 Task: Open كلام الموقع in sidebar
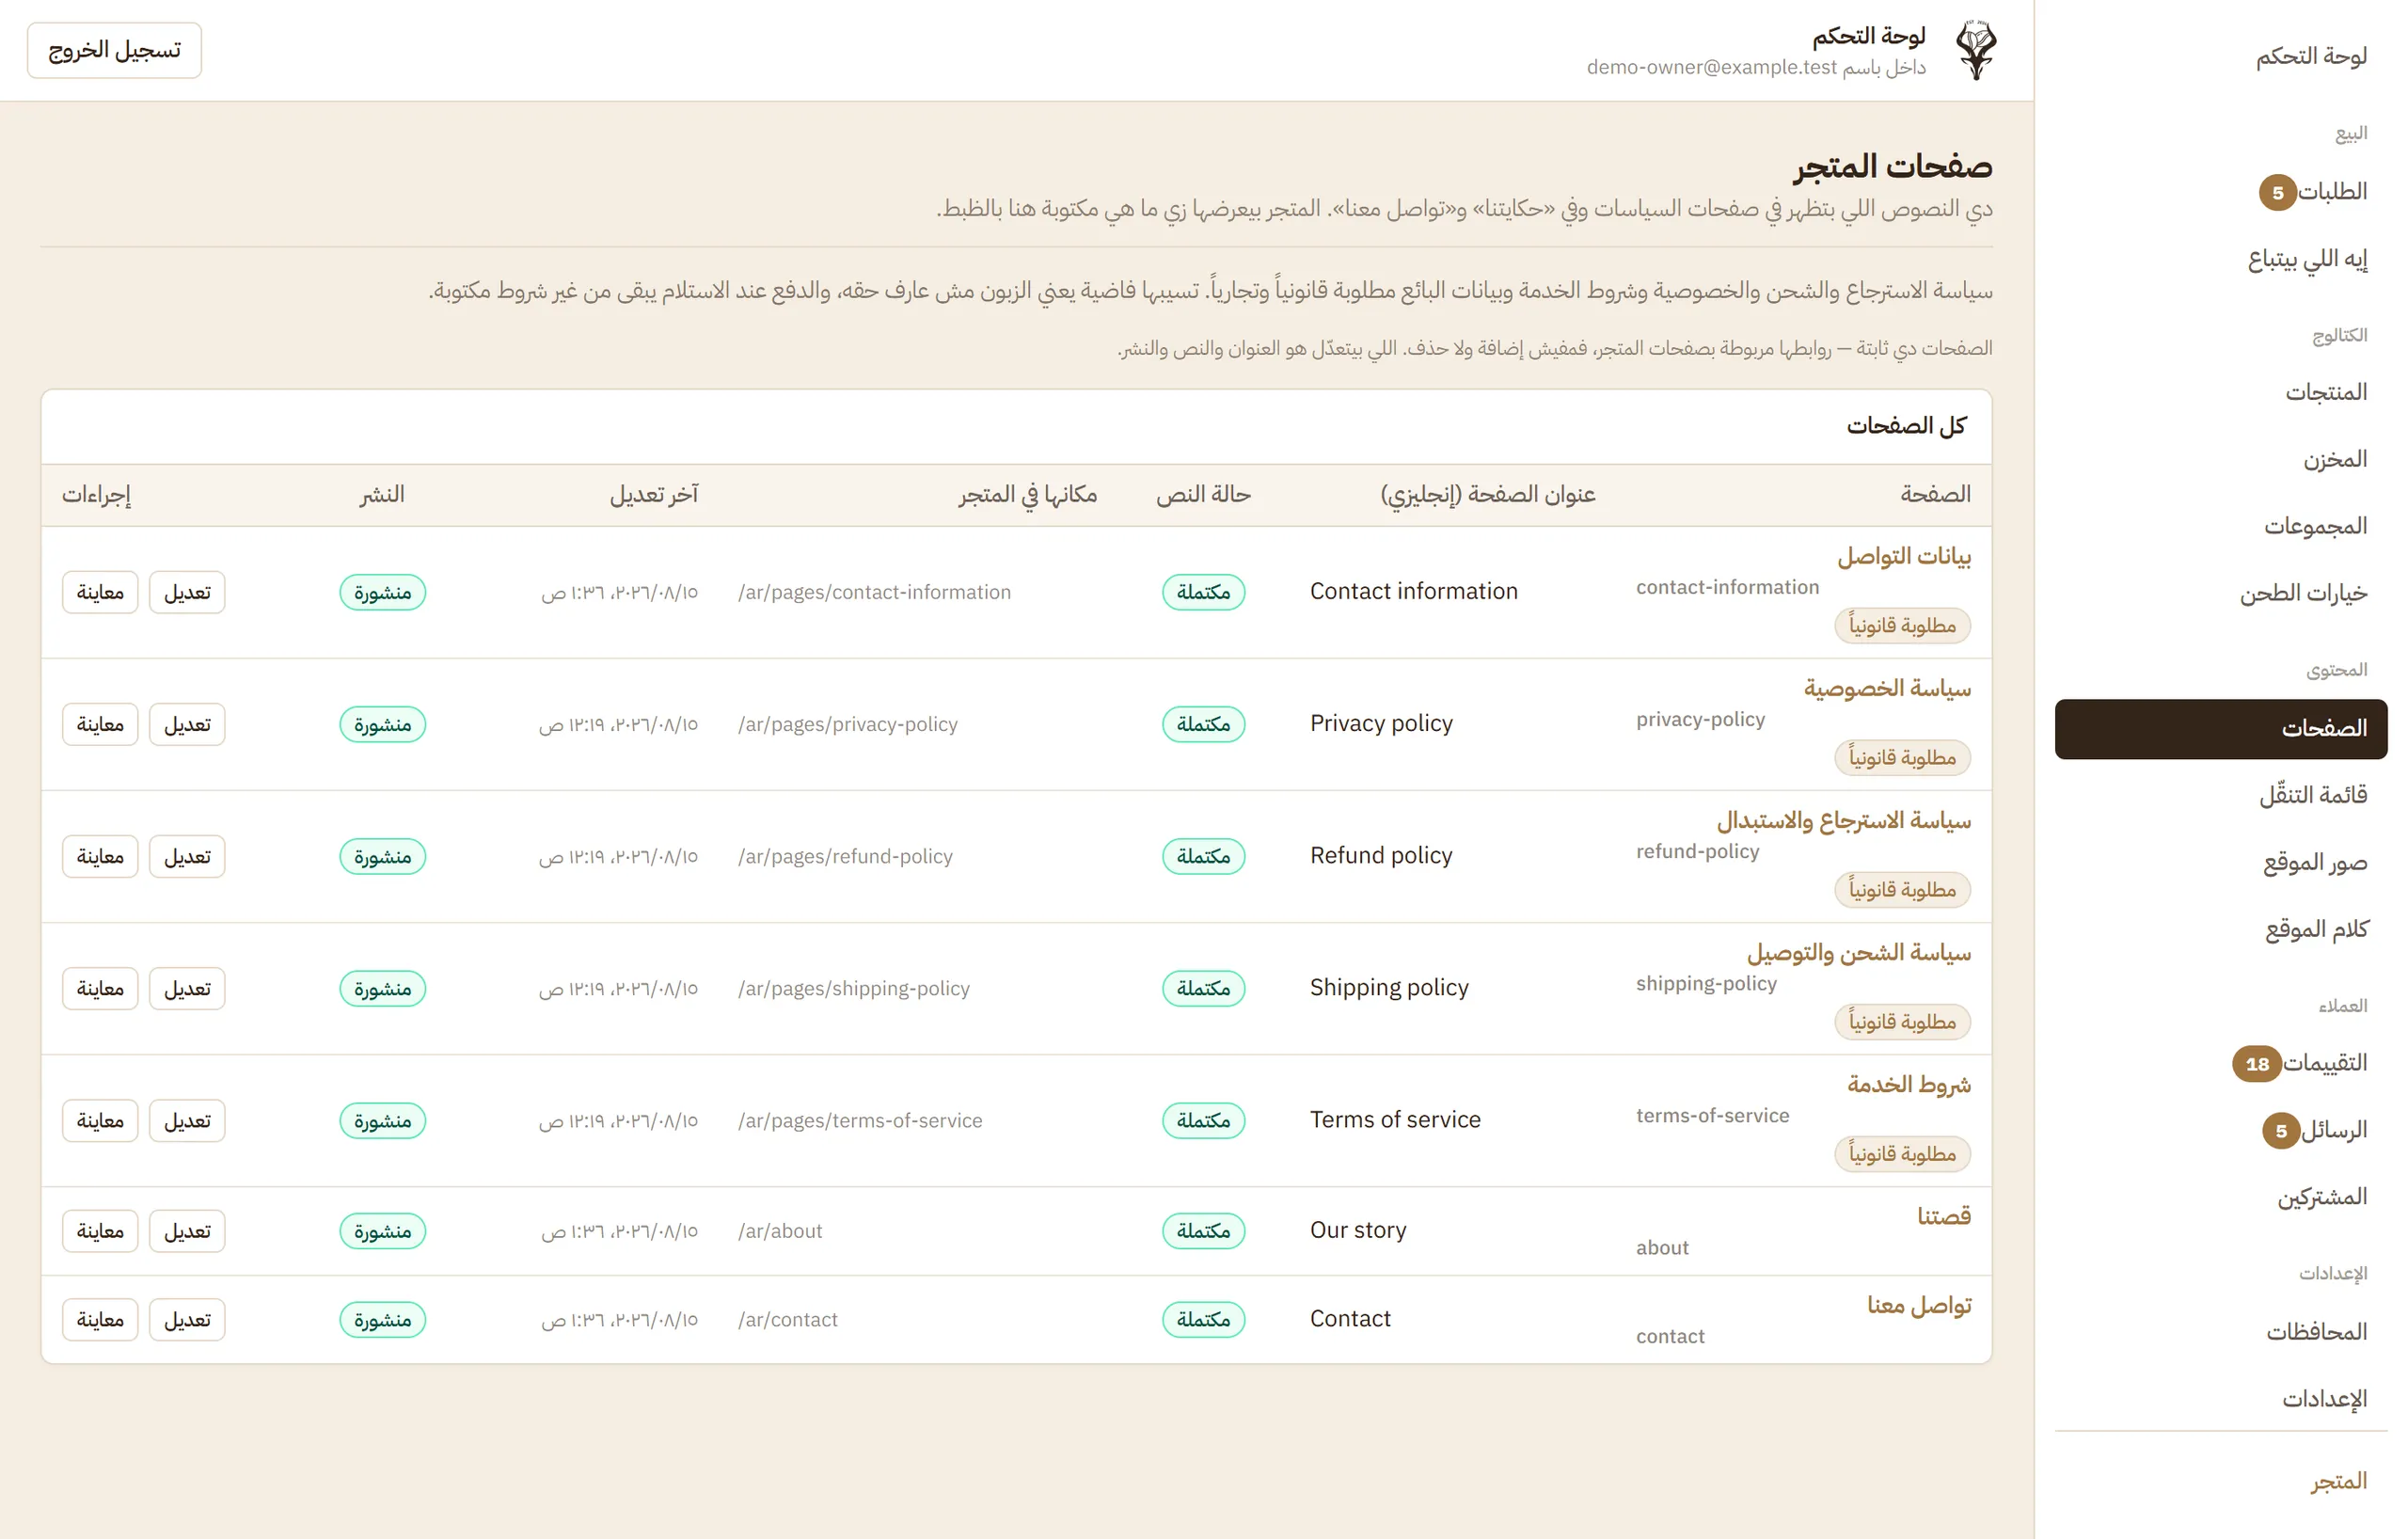(2316, 929)
